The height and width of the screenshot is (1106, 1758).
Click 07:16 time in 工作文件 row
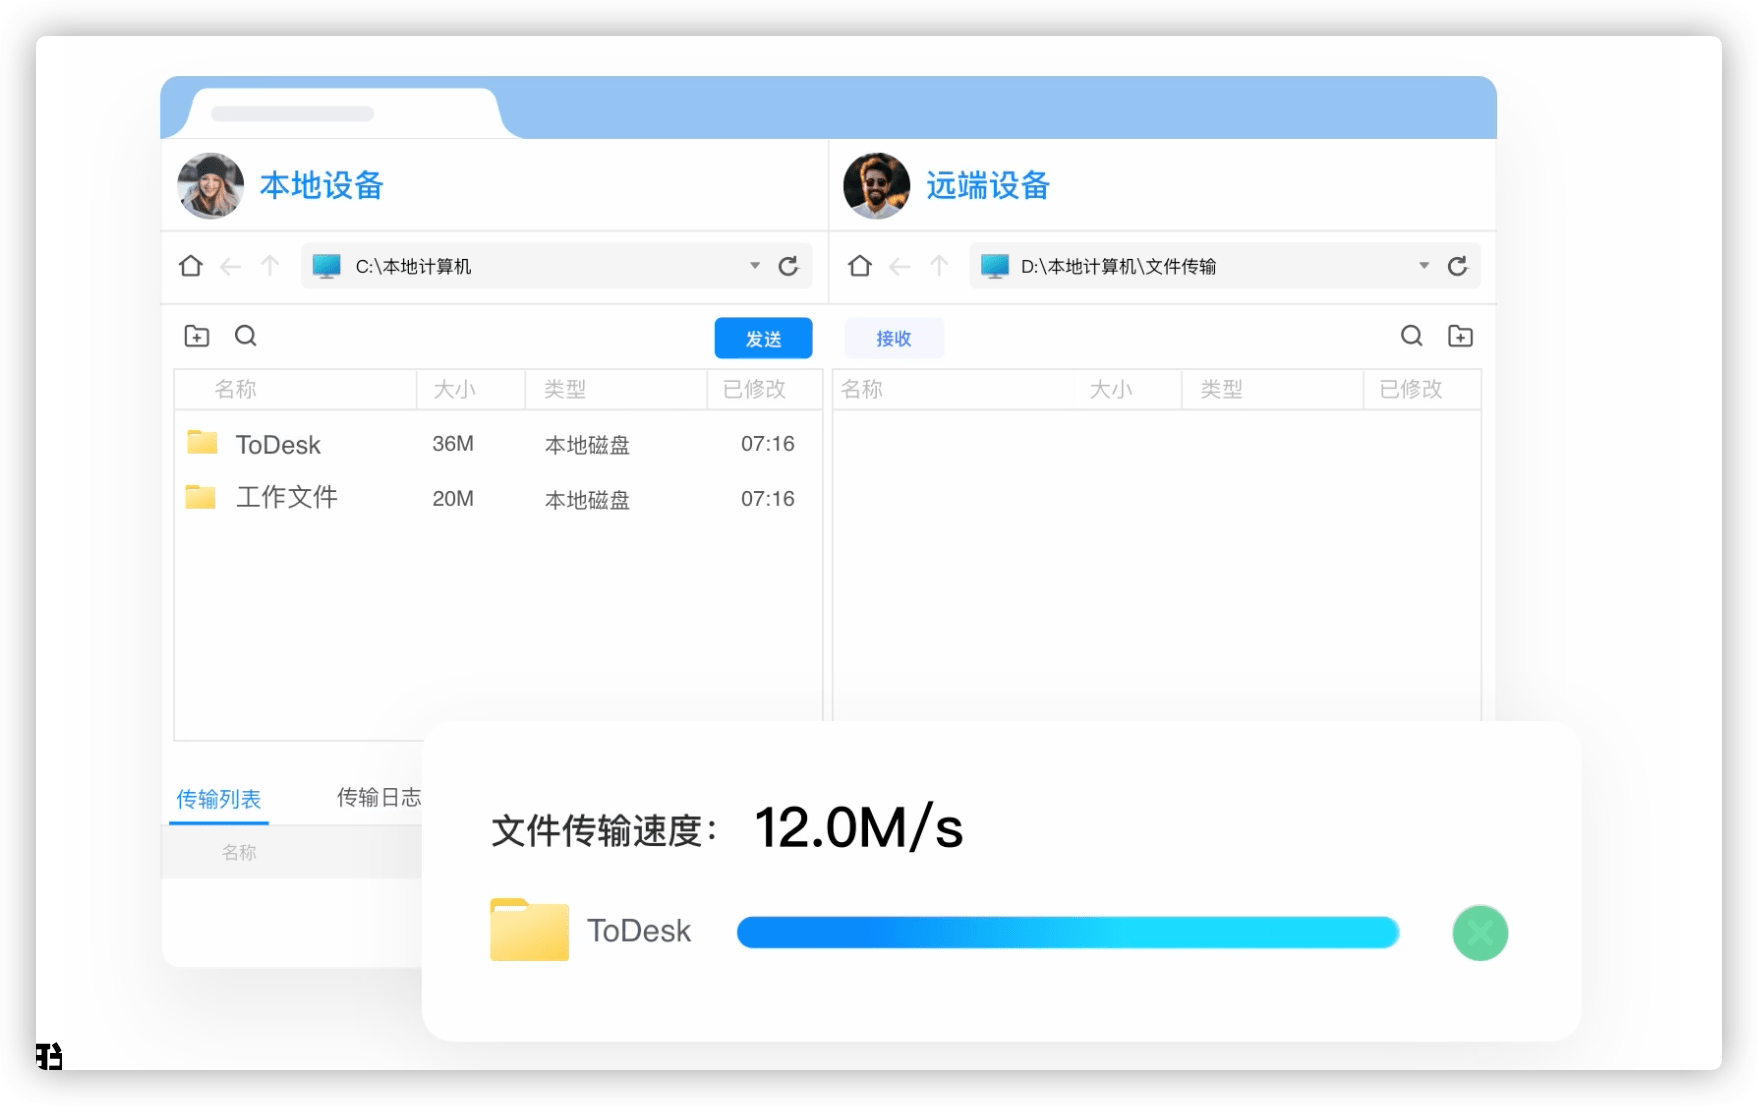767,499
